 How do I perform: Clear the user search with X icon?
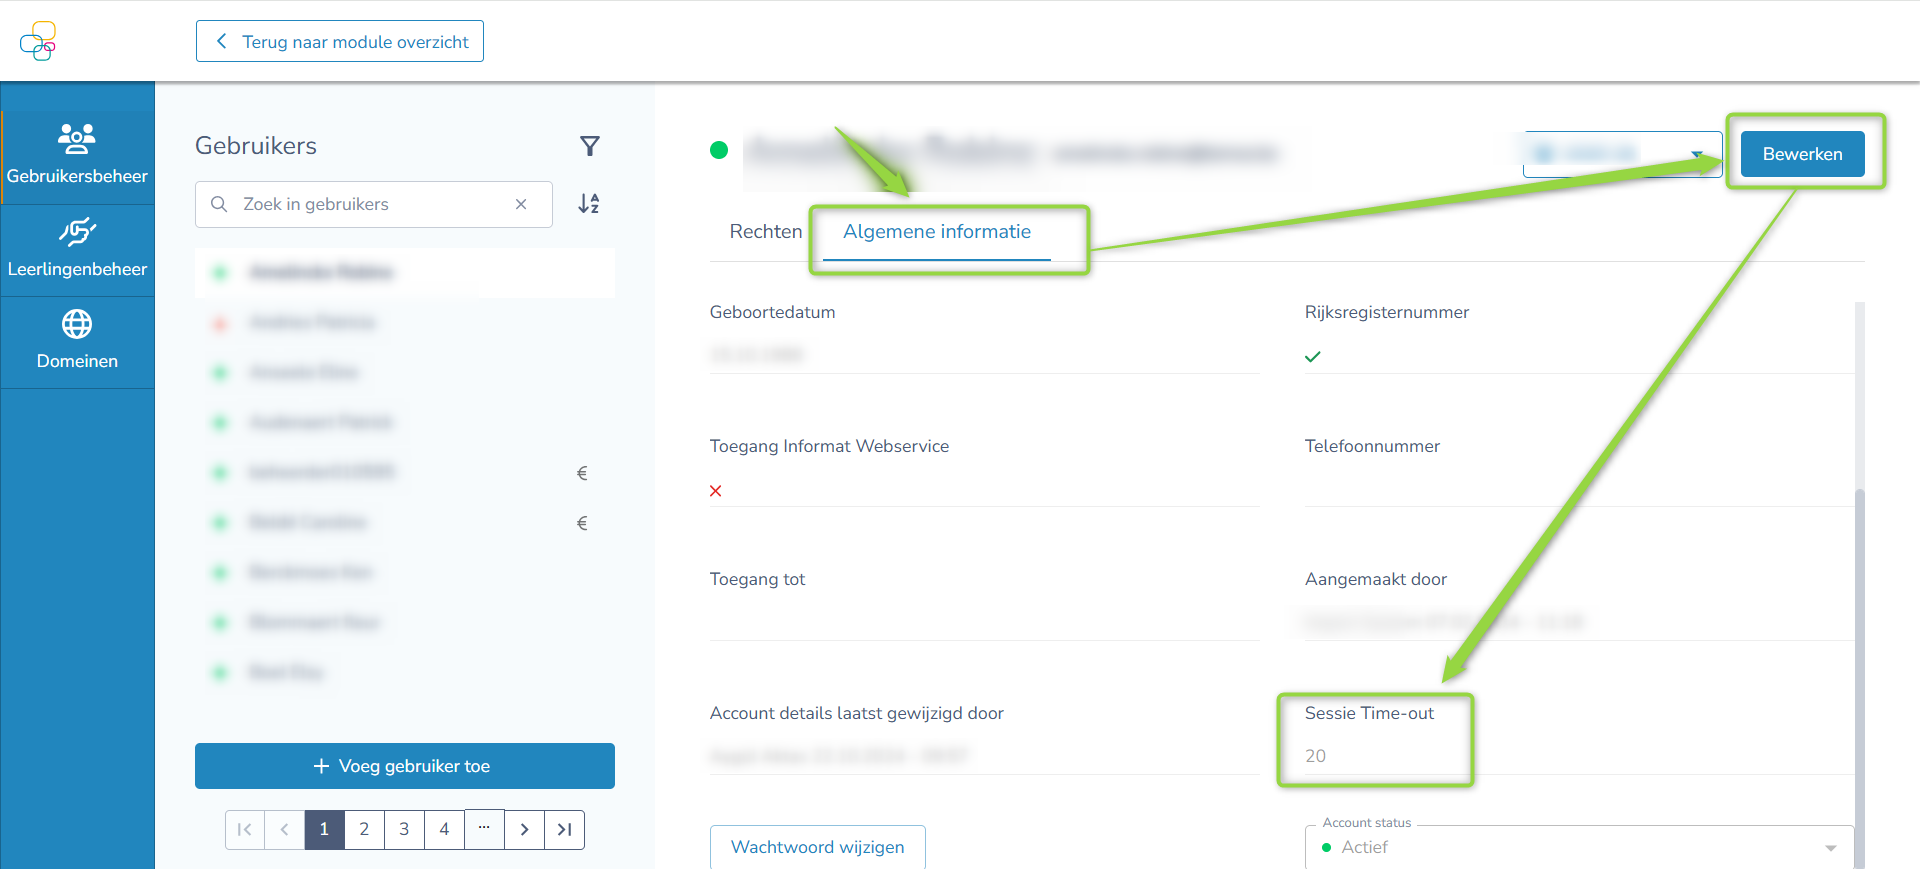pyautogui.click(x=521, y=204)
